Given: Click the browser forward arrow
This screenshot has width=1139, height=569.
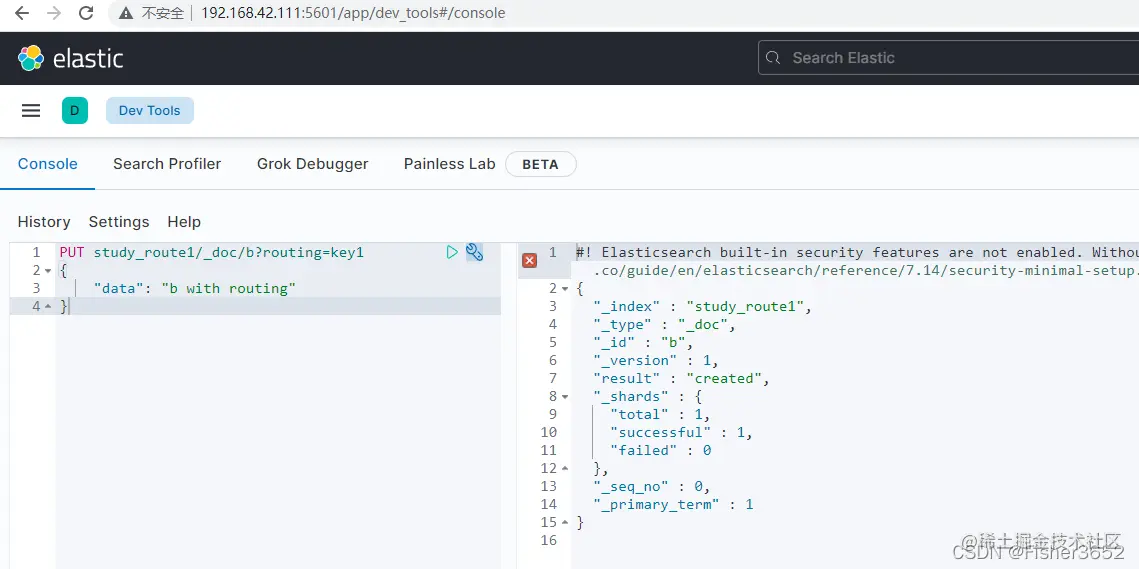Looking at the screenshot, I should pos(54,13).
